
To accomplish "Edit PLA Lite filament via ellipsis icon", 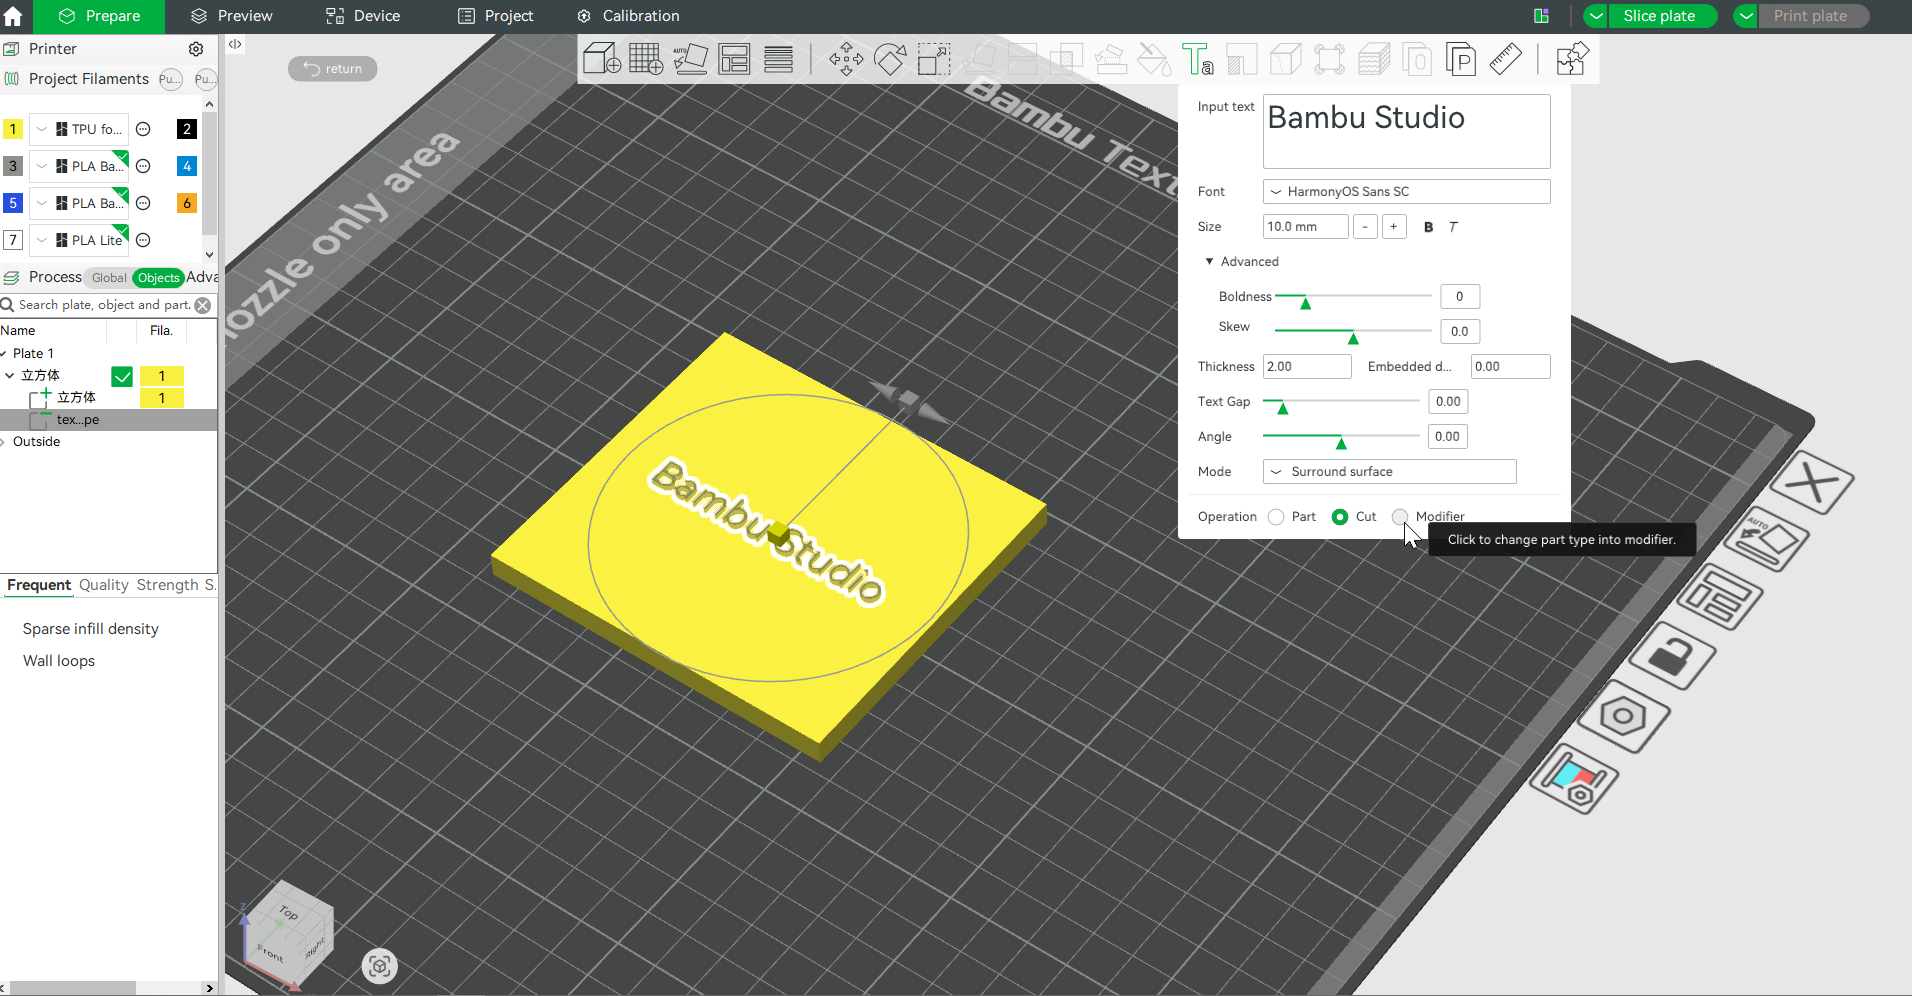I will click(x=143, y=240).
